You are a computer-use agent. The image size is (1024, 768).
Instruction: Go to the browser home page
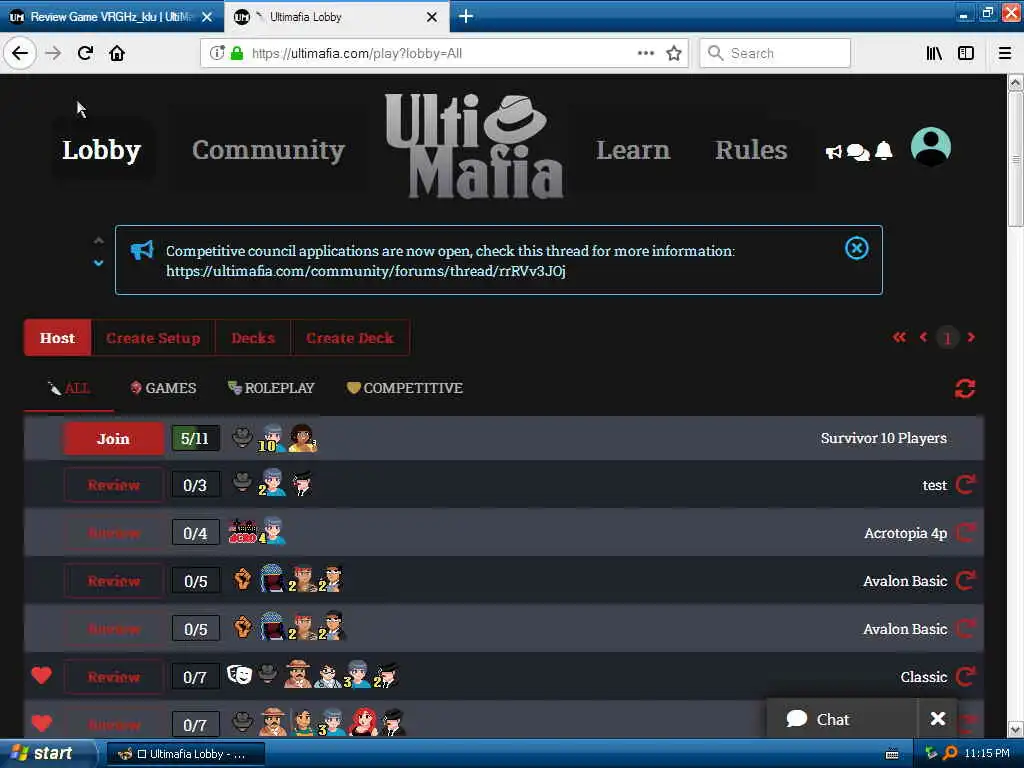(117, 53)
